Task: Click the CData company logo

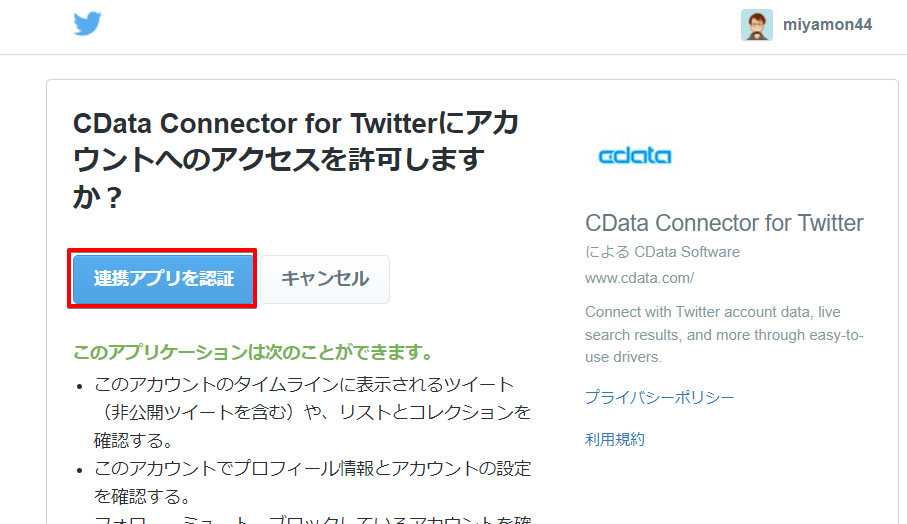Action: (x=634, y=156)
